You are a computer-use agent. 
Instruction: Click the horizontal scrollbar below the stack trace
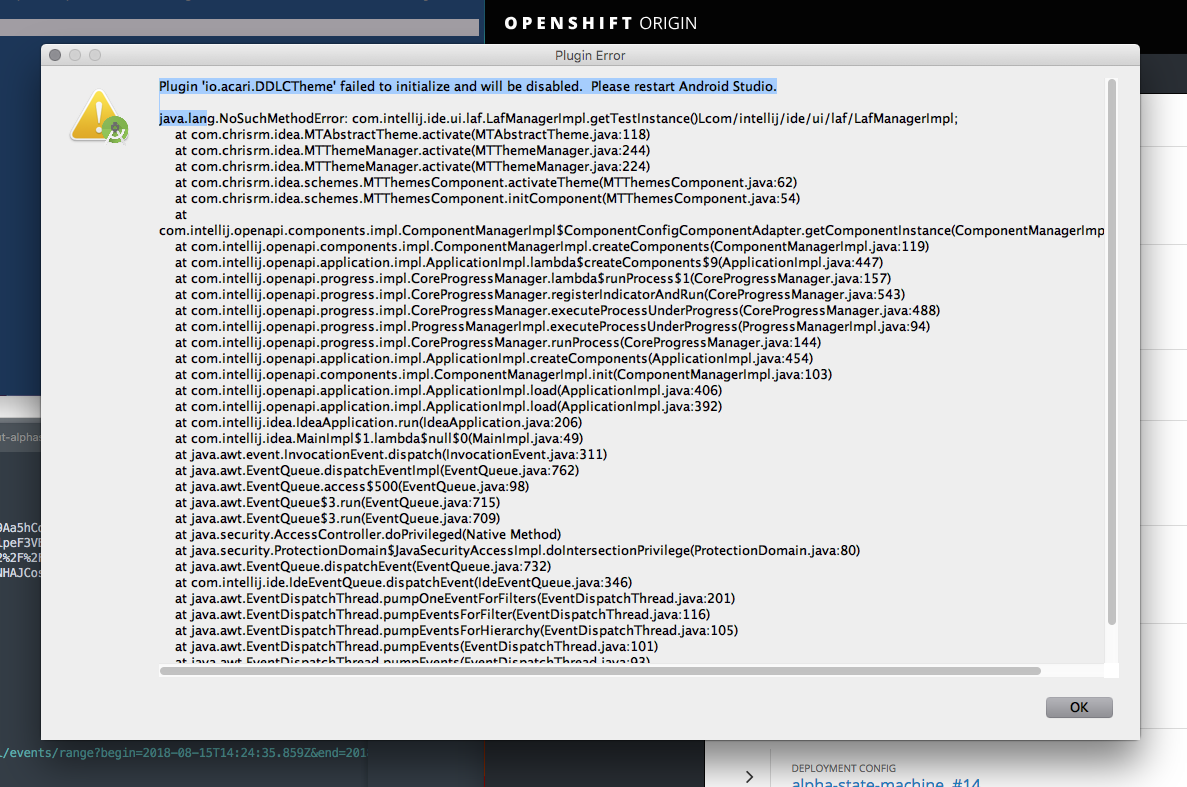pyautogui.click(x=600, y=670)
